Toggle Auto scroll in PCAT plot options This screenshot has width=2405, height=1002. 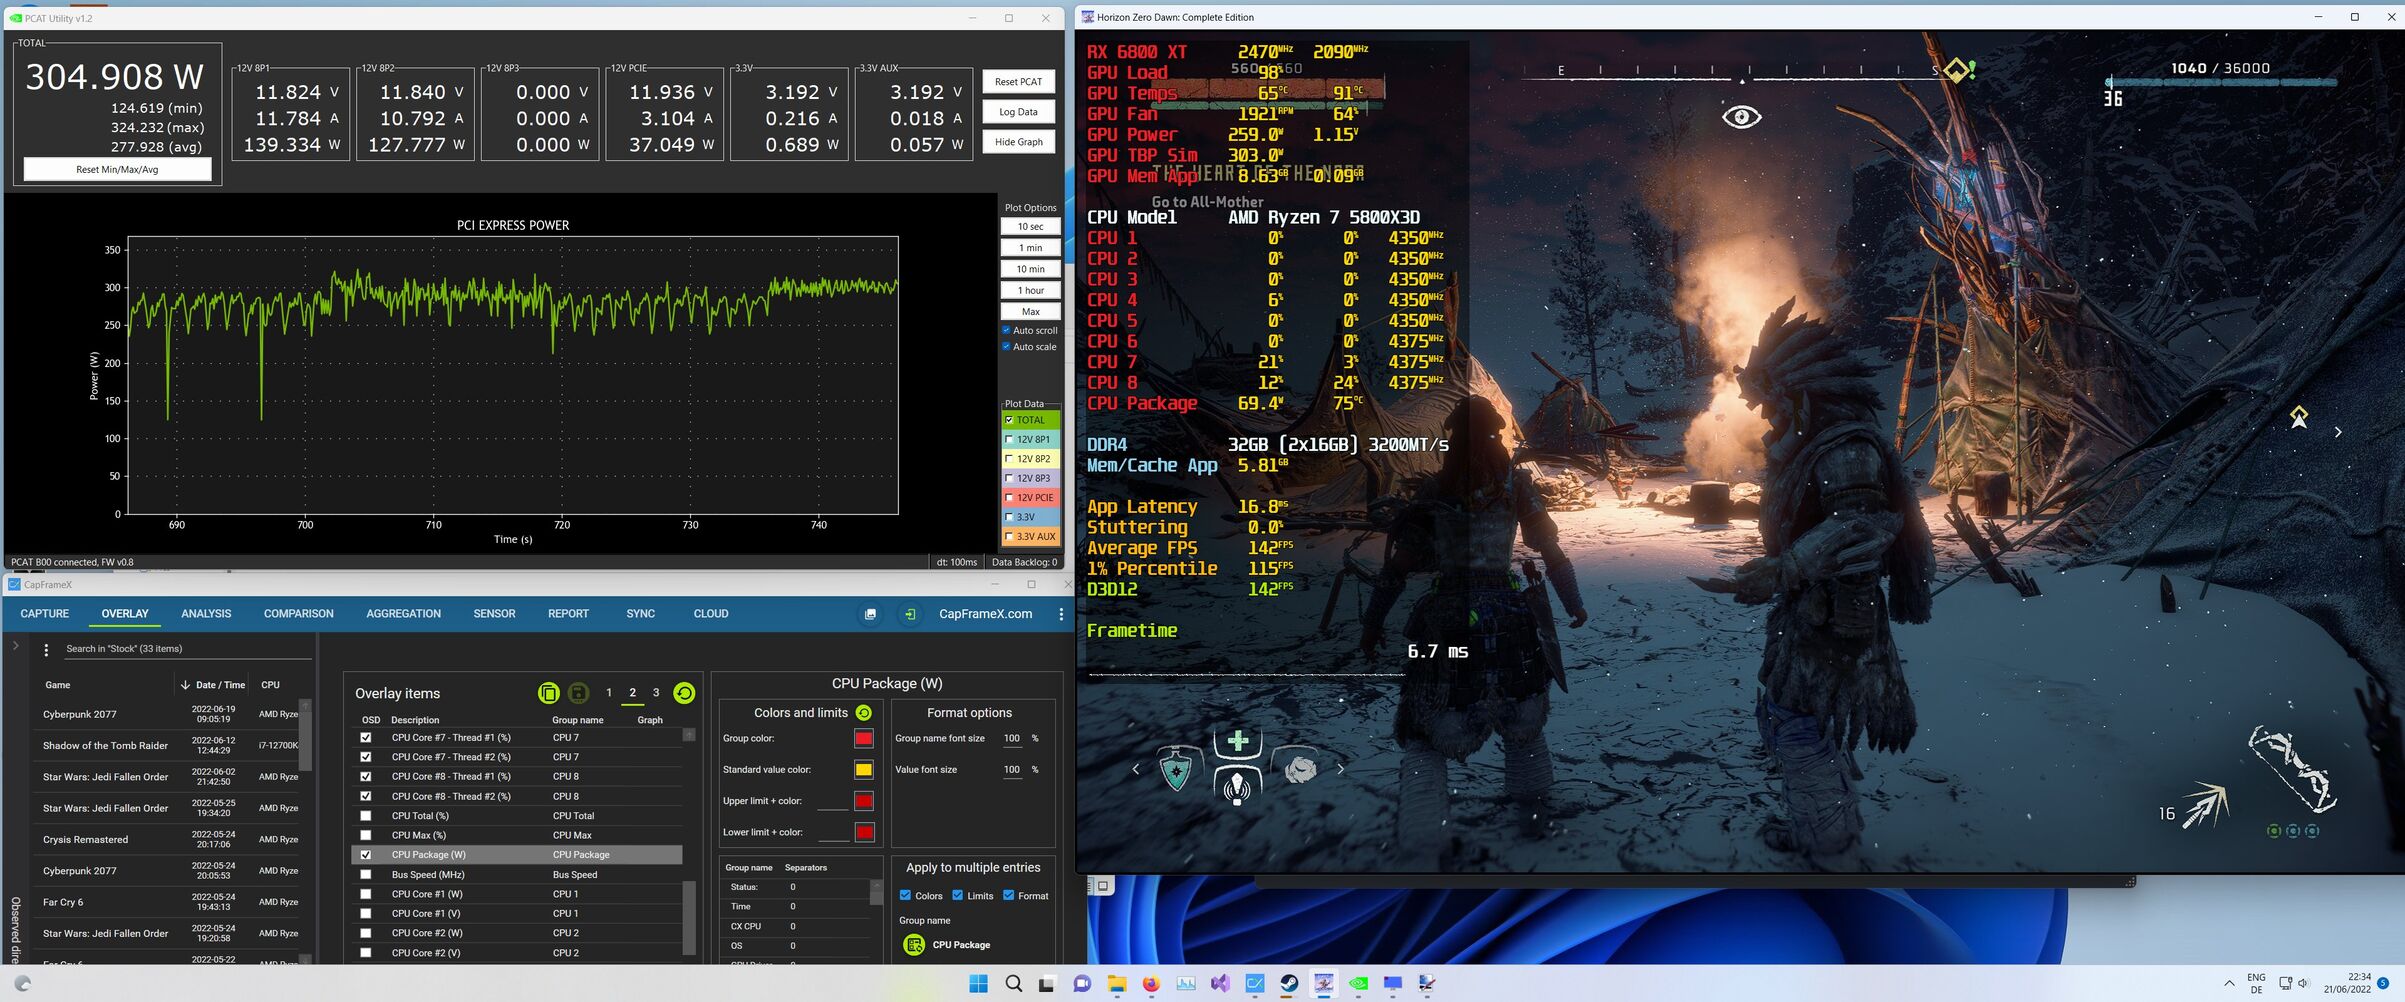coord(1006,330)
